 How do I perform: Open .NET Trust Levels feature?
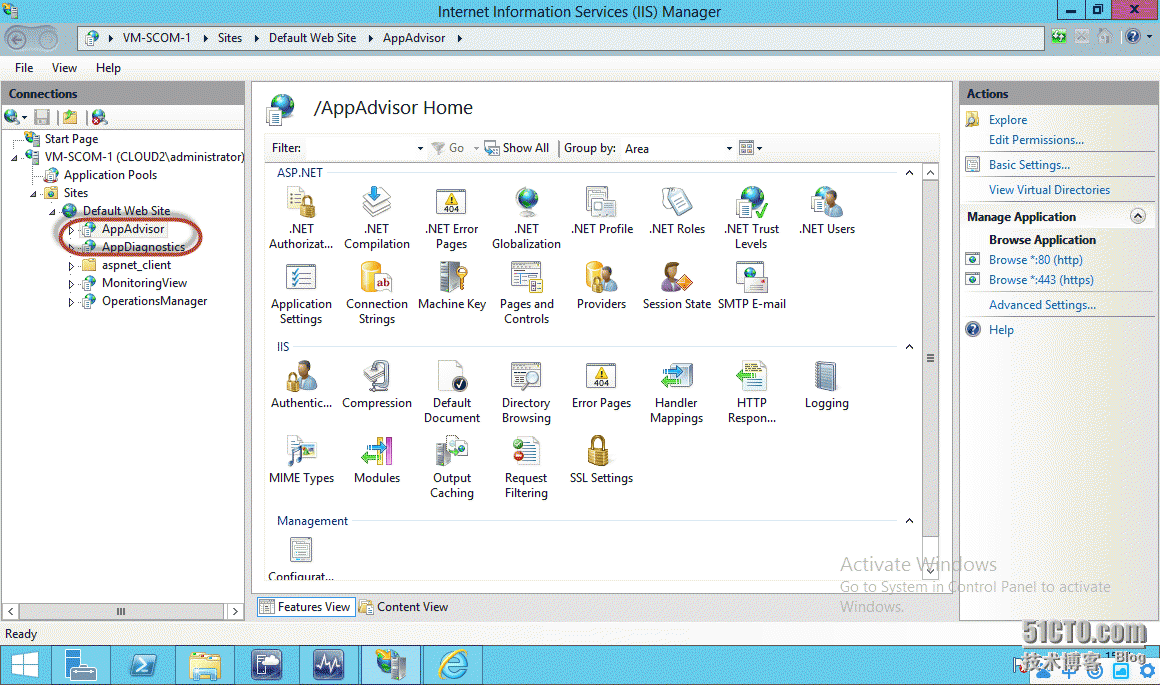tap(752, 217)
